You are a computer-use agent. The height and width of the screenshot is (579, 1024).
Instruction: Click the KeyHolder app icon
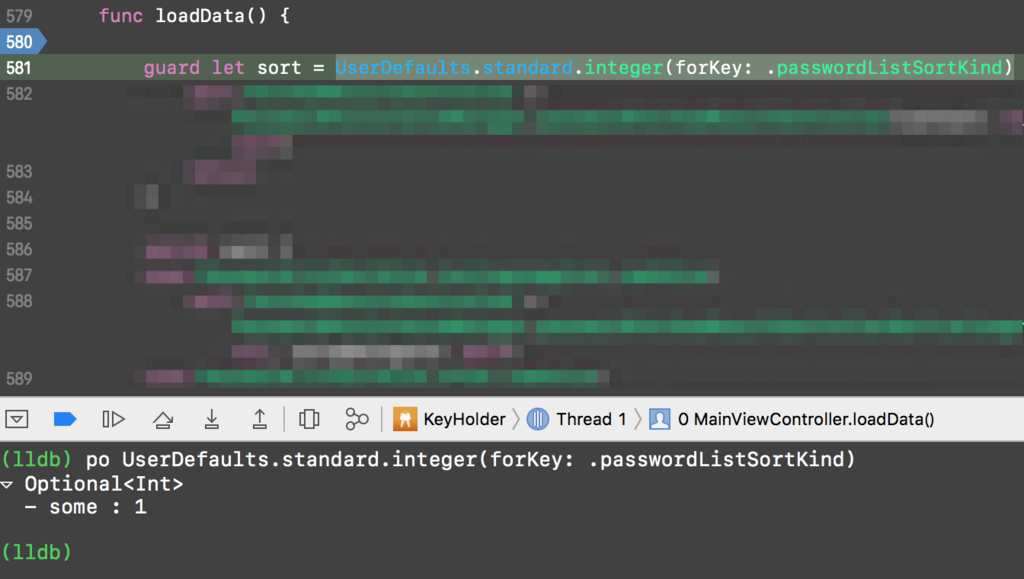tap(405, 419)
